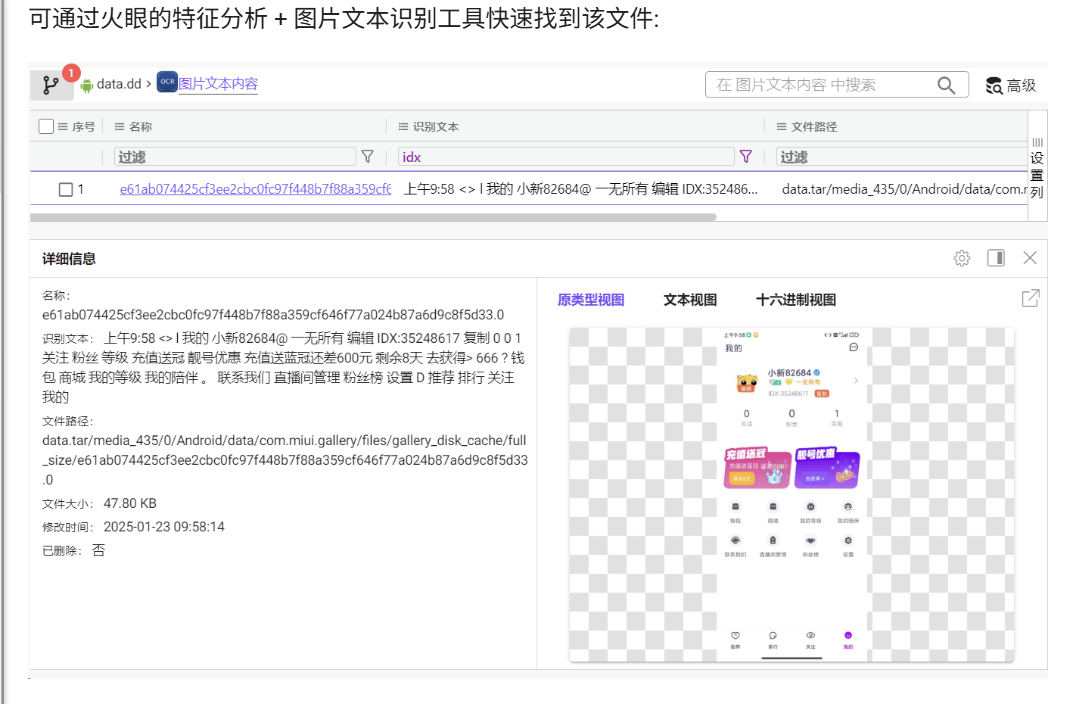The height and width of the screenshot is (704, 1071).
Task: Click the search magnifier icon
Action: click(946, 86)
